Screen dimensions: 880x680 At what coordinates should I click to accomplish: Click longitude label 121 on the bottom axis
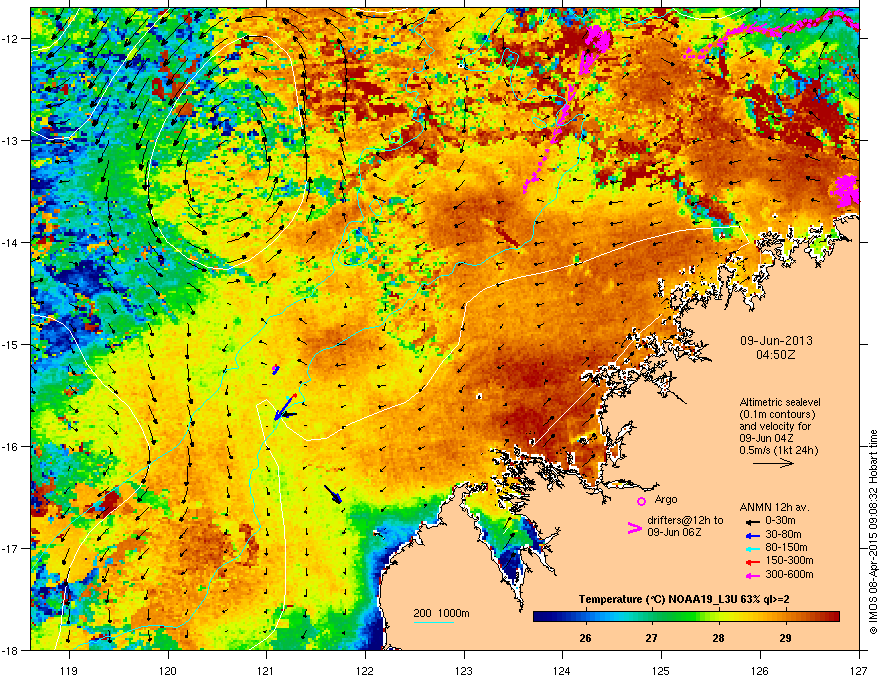[266, 670]
